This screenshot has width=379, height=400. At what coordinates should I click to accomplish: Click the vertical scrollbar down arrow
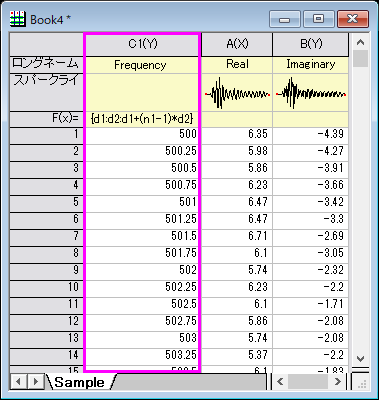tap(360, 359)
